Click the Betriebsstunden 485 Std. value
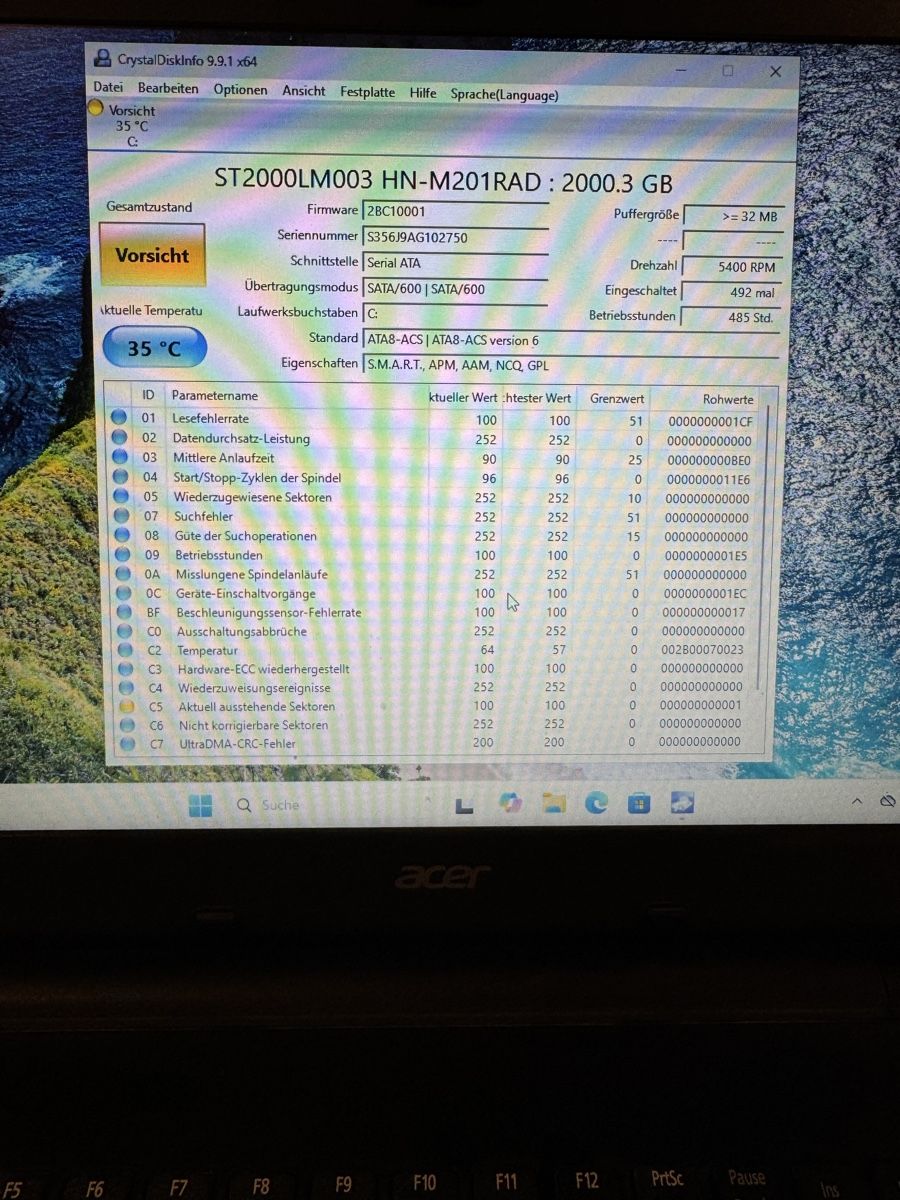This screenshot has height=1200, width=900. (732, 317)
